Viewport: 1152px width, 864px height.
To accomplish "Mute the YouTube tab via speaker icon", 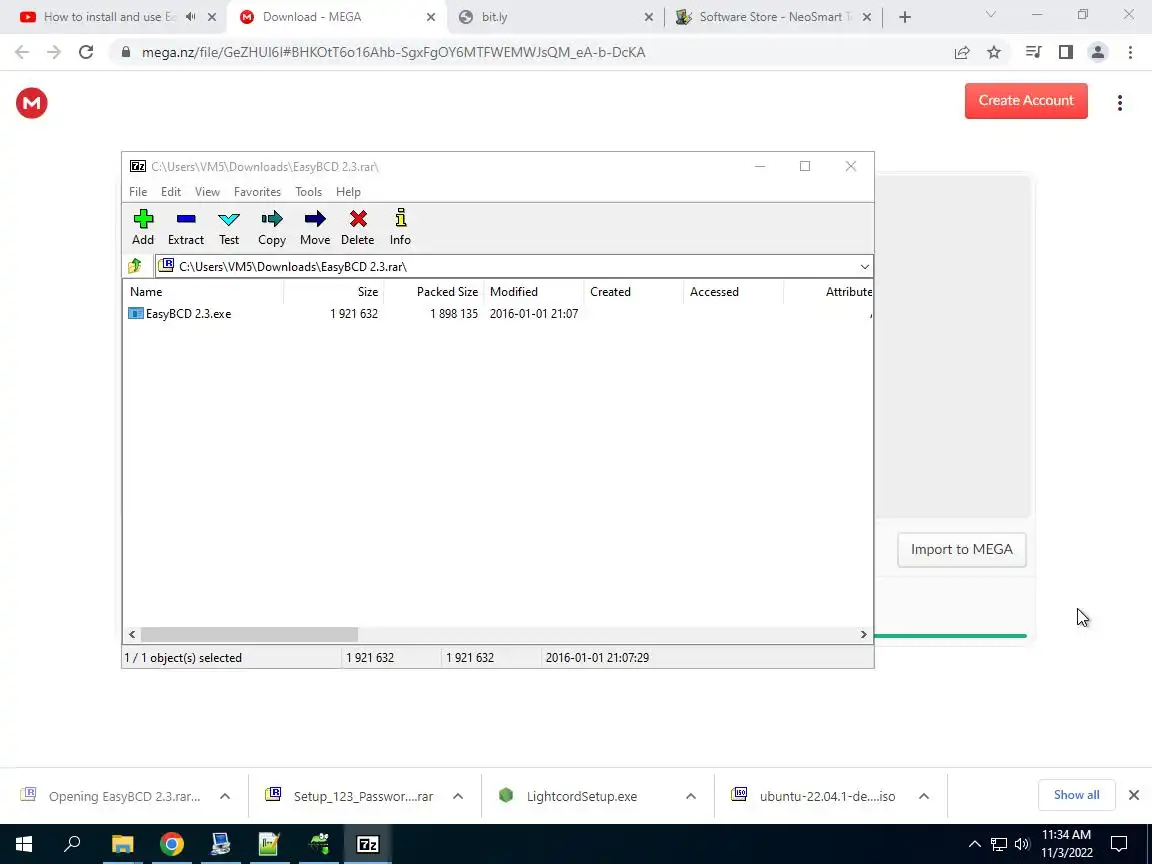I will click(x=191, y=17).
